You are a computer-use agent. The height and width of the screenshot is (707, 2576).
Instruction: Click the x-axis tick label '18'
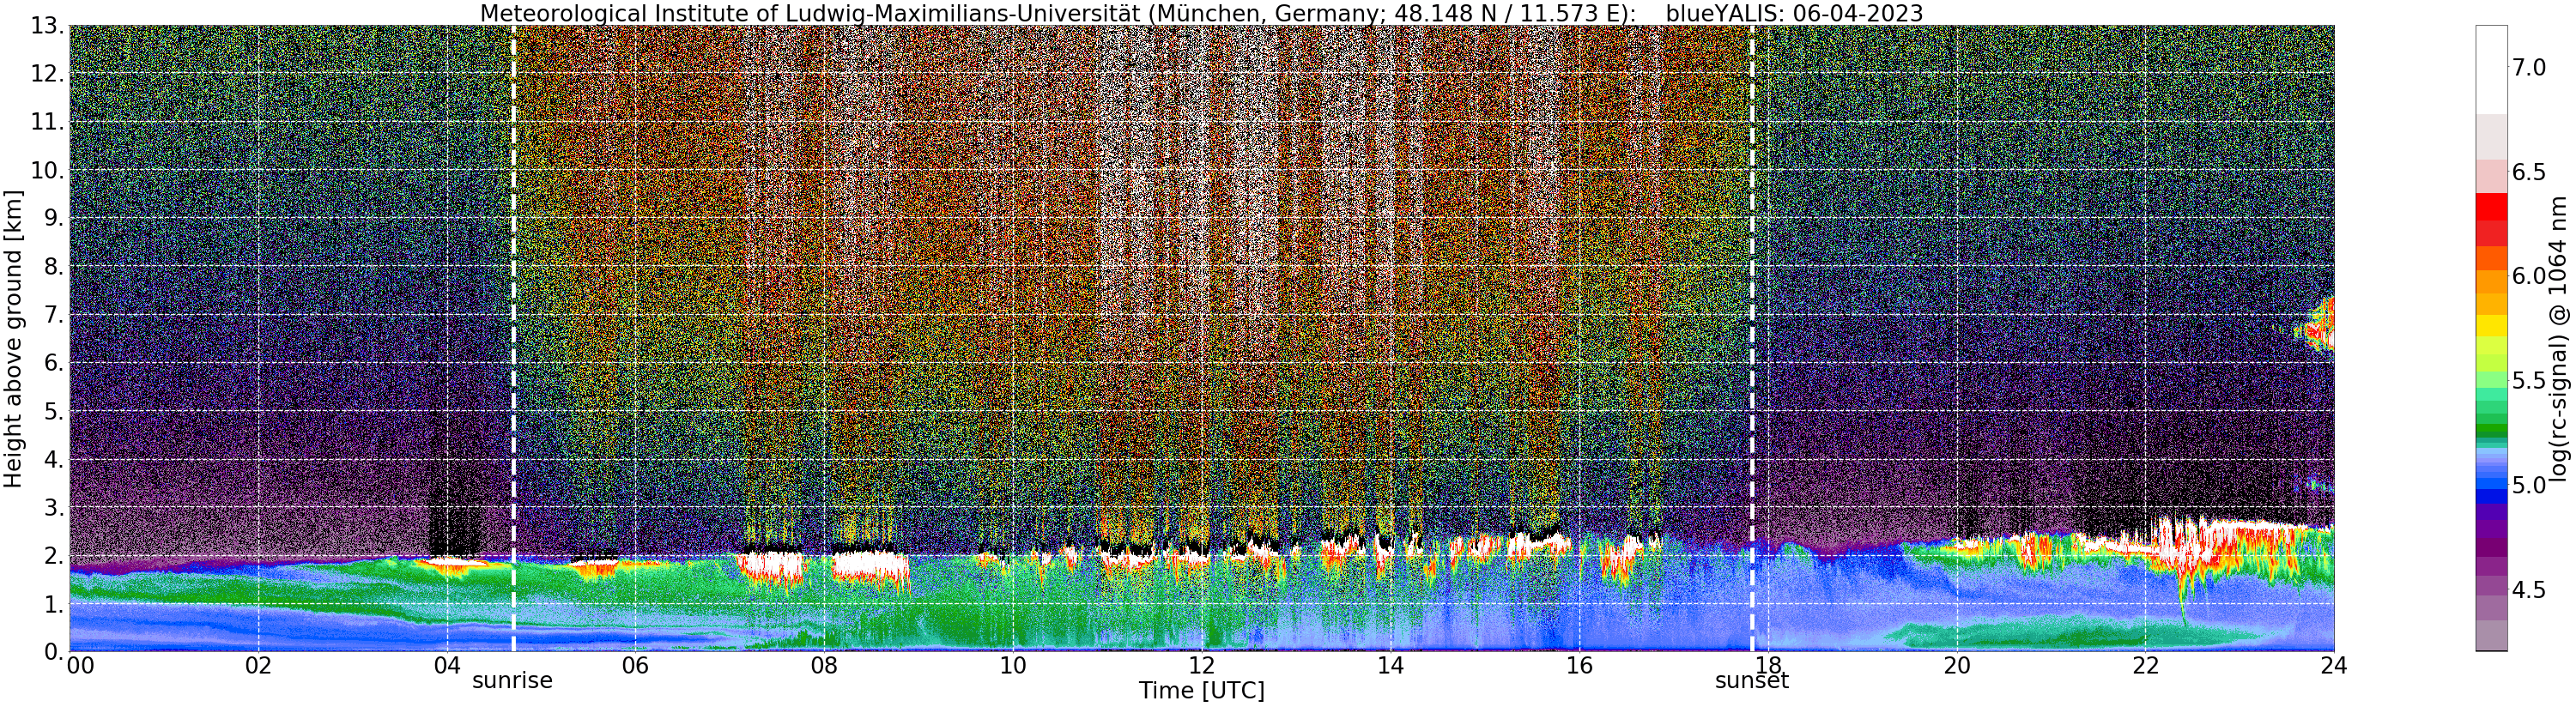pos(1768,666)
